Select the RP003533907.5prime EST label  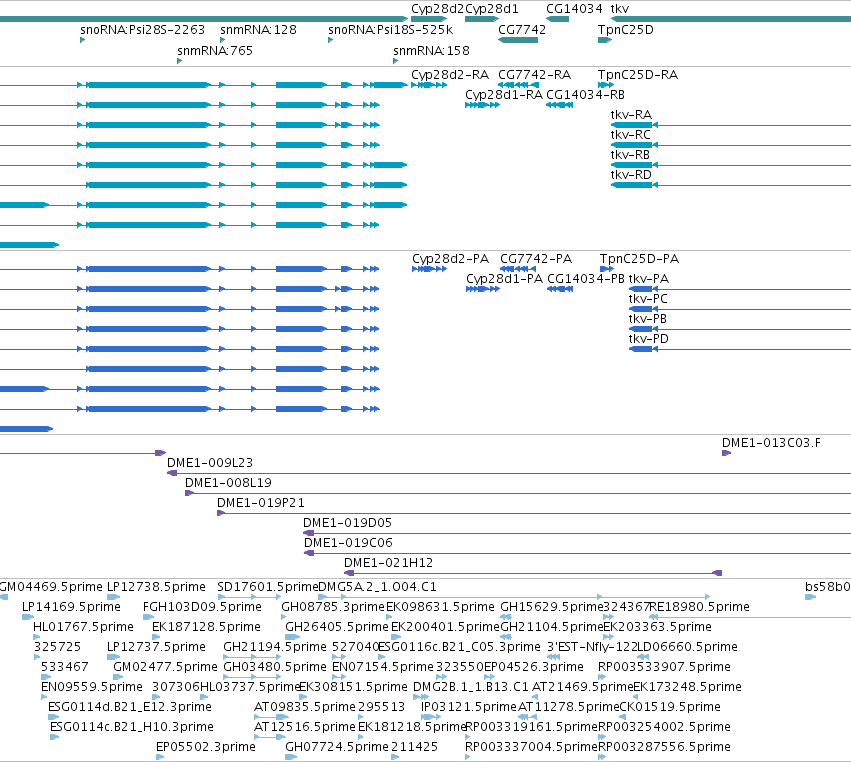pos(664,668)
